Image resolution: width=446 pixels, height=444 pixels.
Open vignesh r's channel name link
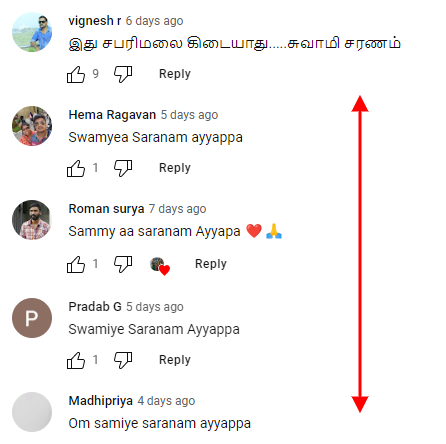(95, 21)
